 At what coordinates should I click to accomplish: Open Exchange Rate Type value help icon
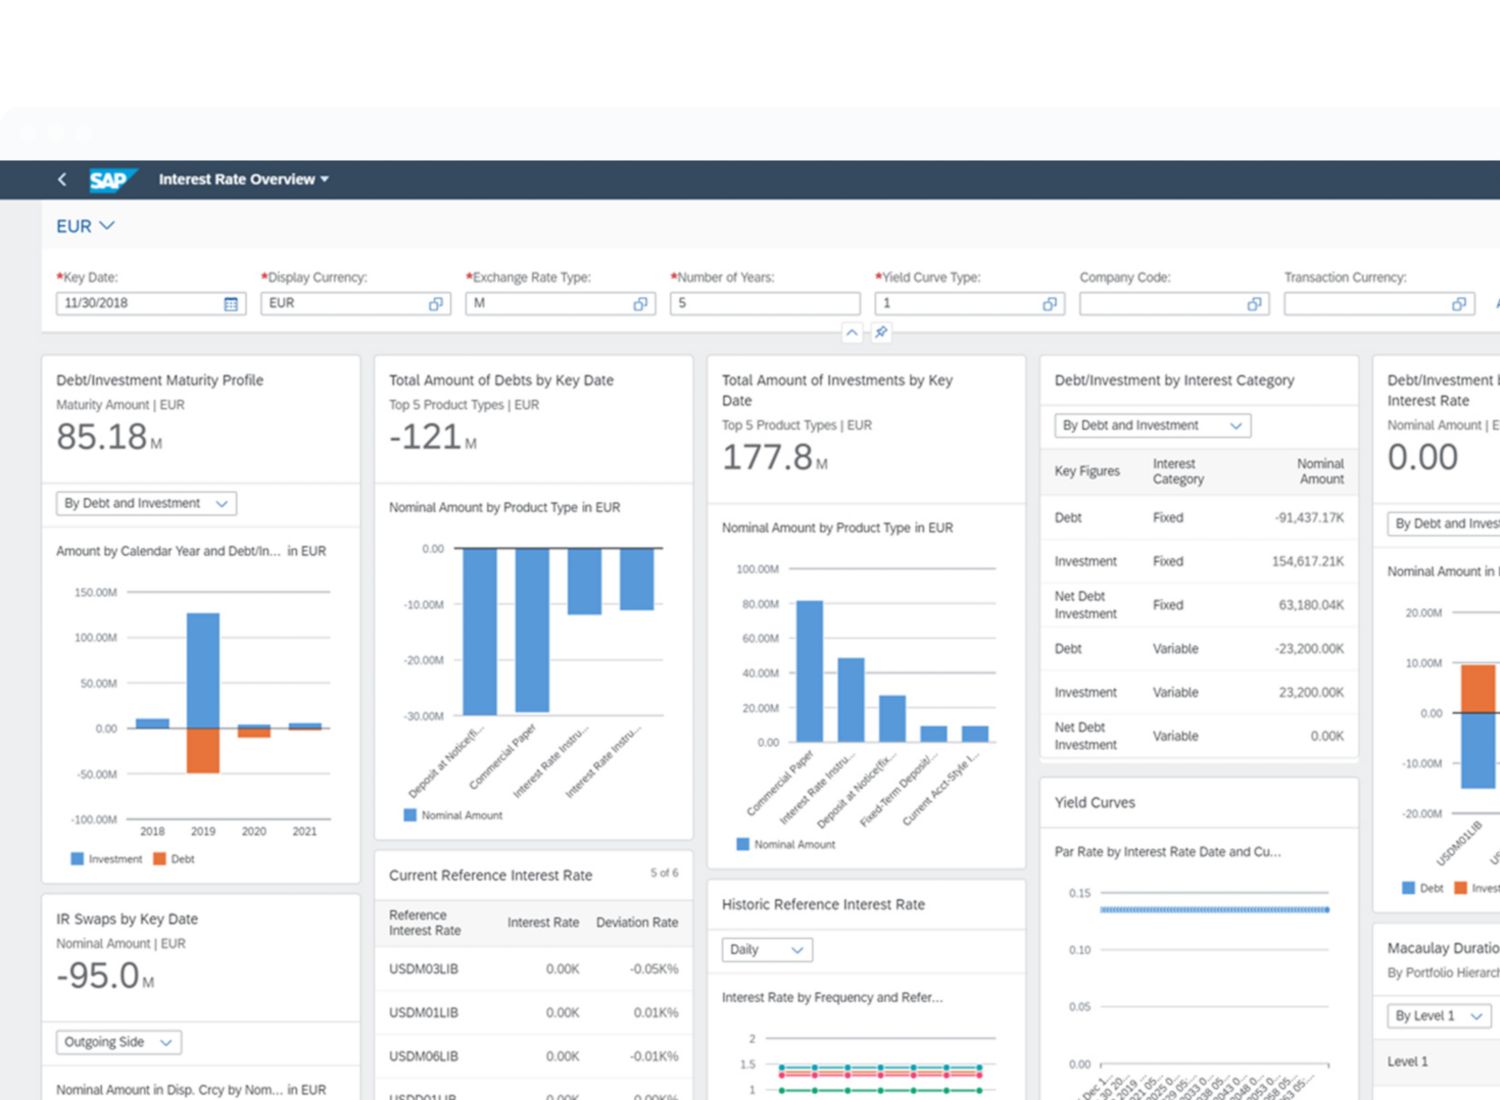[640, 304]
